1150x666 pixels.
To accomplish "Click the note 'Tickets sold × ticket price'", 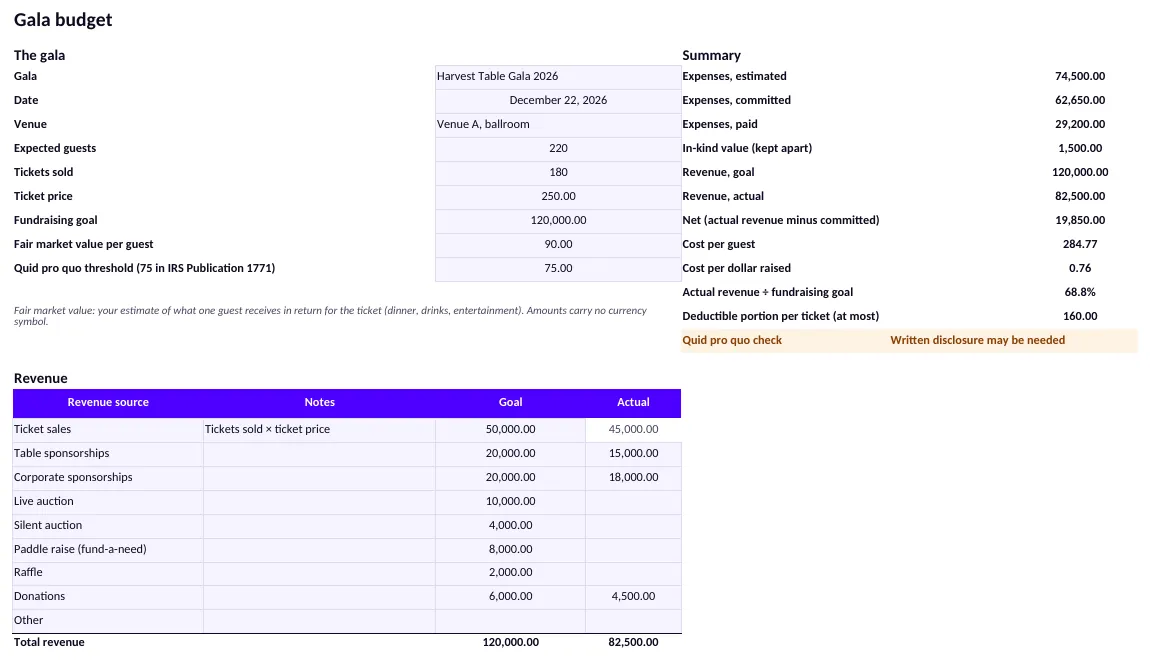I will tap(267, 429).
